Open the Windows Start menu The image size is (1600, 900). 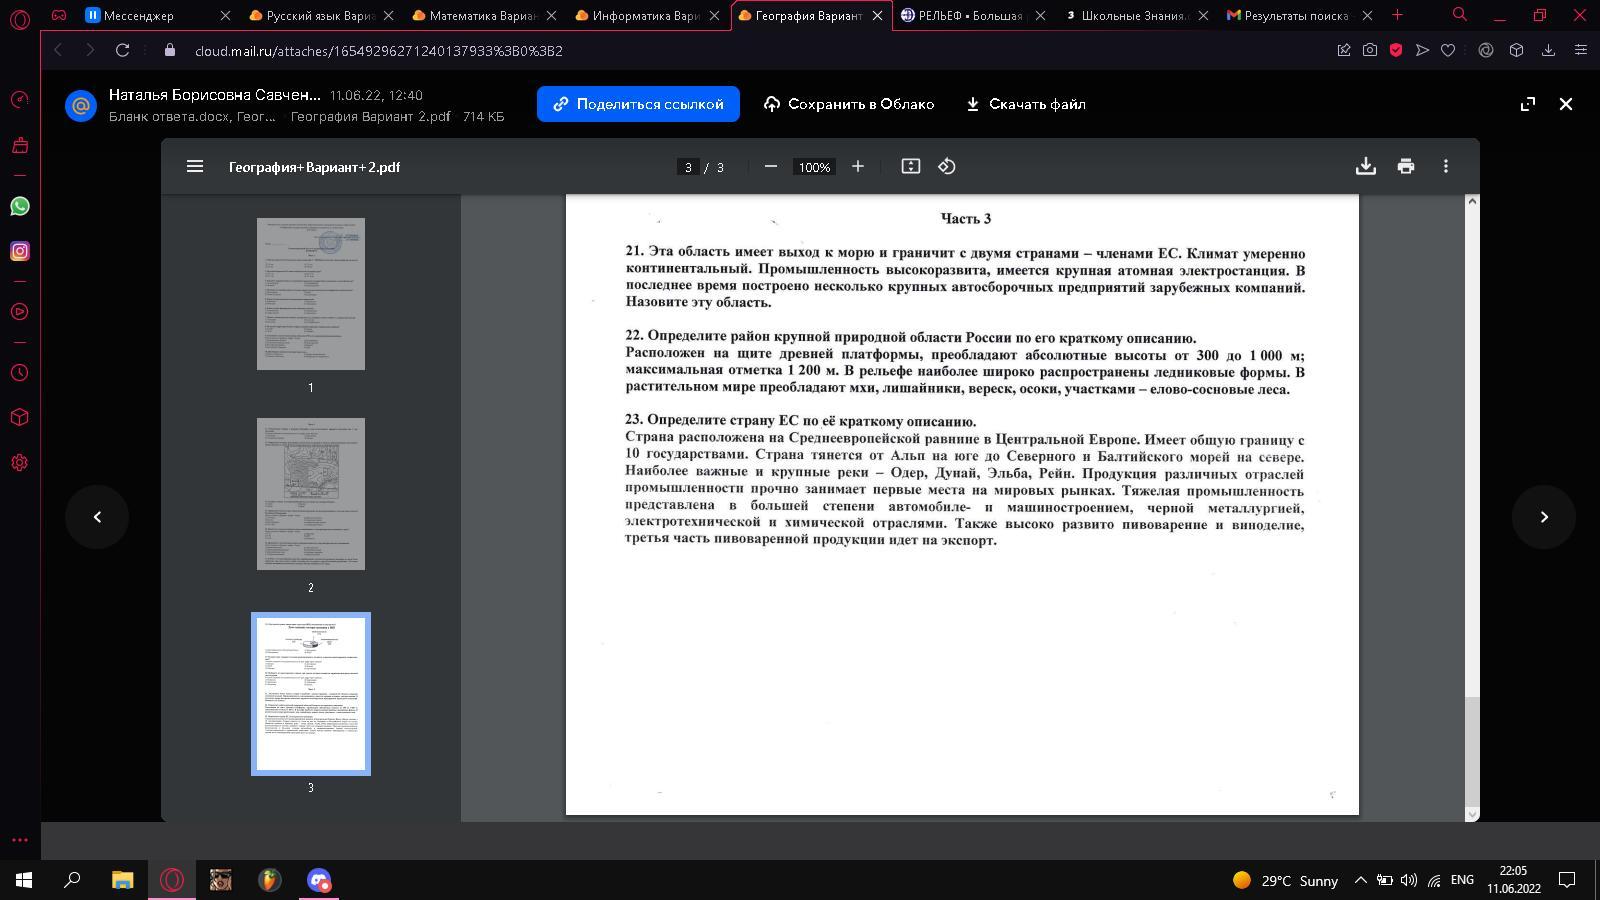24,880
